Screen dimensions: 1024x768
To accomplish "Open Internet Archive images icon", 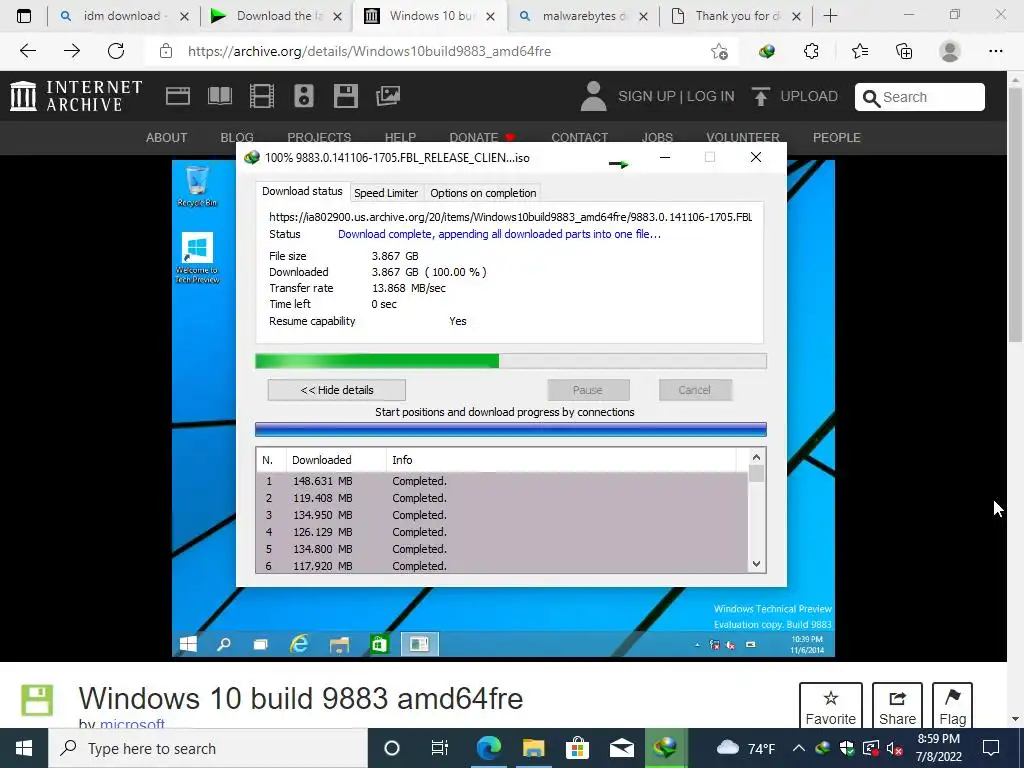I will tap(388, 96).
